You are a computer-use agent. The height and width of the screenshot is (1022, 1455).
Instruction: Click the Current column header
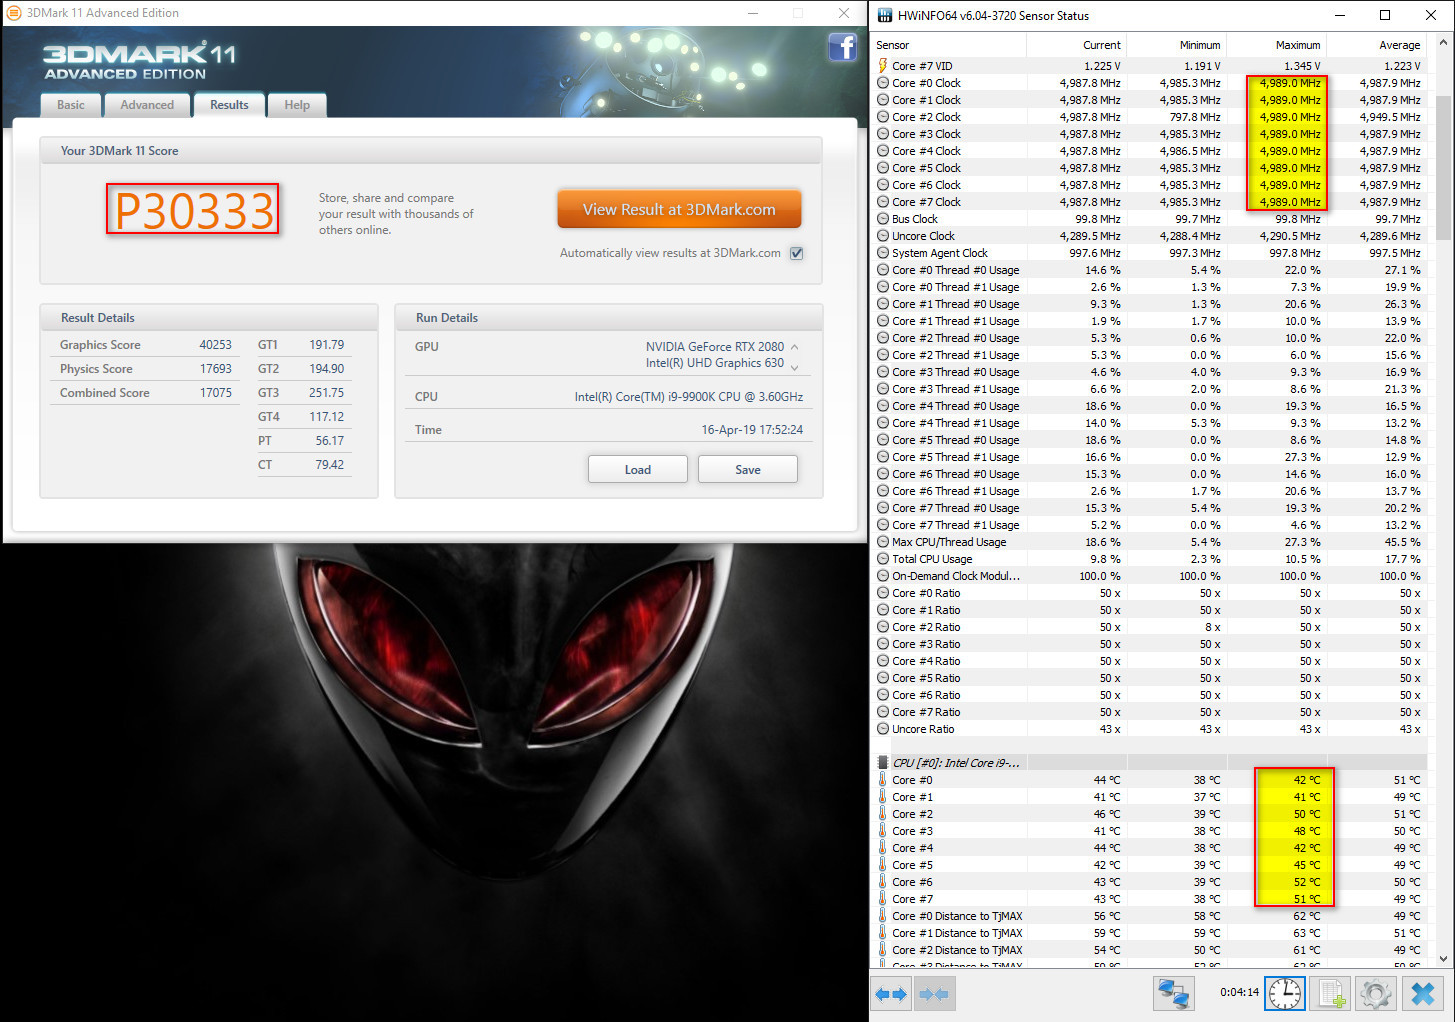pos(1076,45)
